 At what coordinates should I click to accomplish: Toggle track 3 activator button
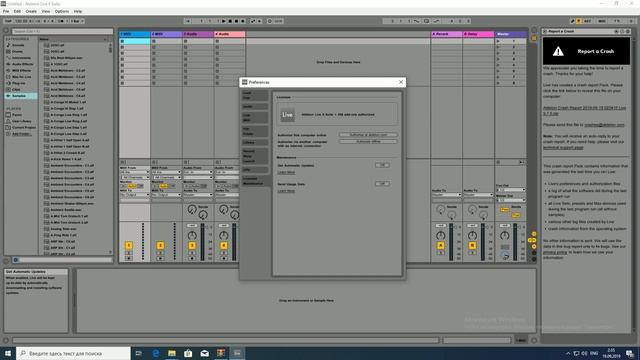192,245
